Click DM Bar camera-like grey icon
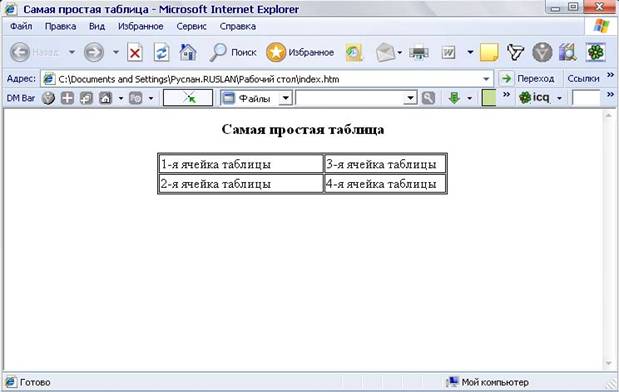Image resolution: width=619 pixels, height=392 pixels. [x=135, y=98]
